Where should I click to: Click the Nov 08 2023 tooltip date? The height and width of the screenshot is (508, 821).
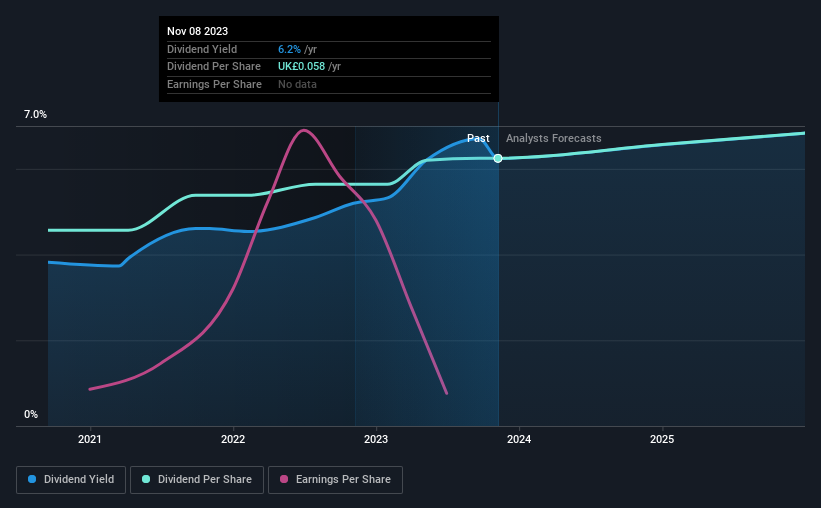[197, 31]
